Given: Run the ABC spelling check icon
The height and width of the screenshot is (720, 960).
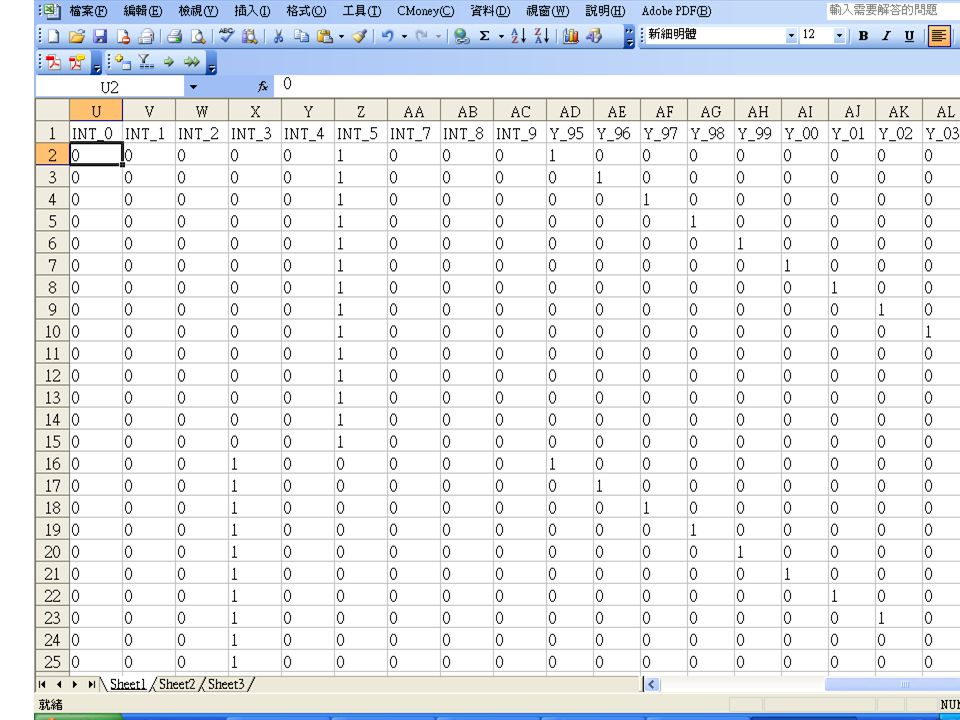Looking at the screenshot, I should [227, 36].
